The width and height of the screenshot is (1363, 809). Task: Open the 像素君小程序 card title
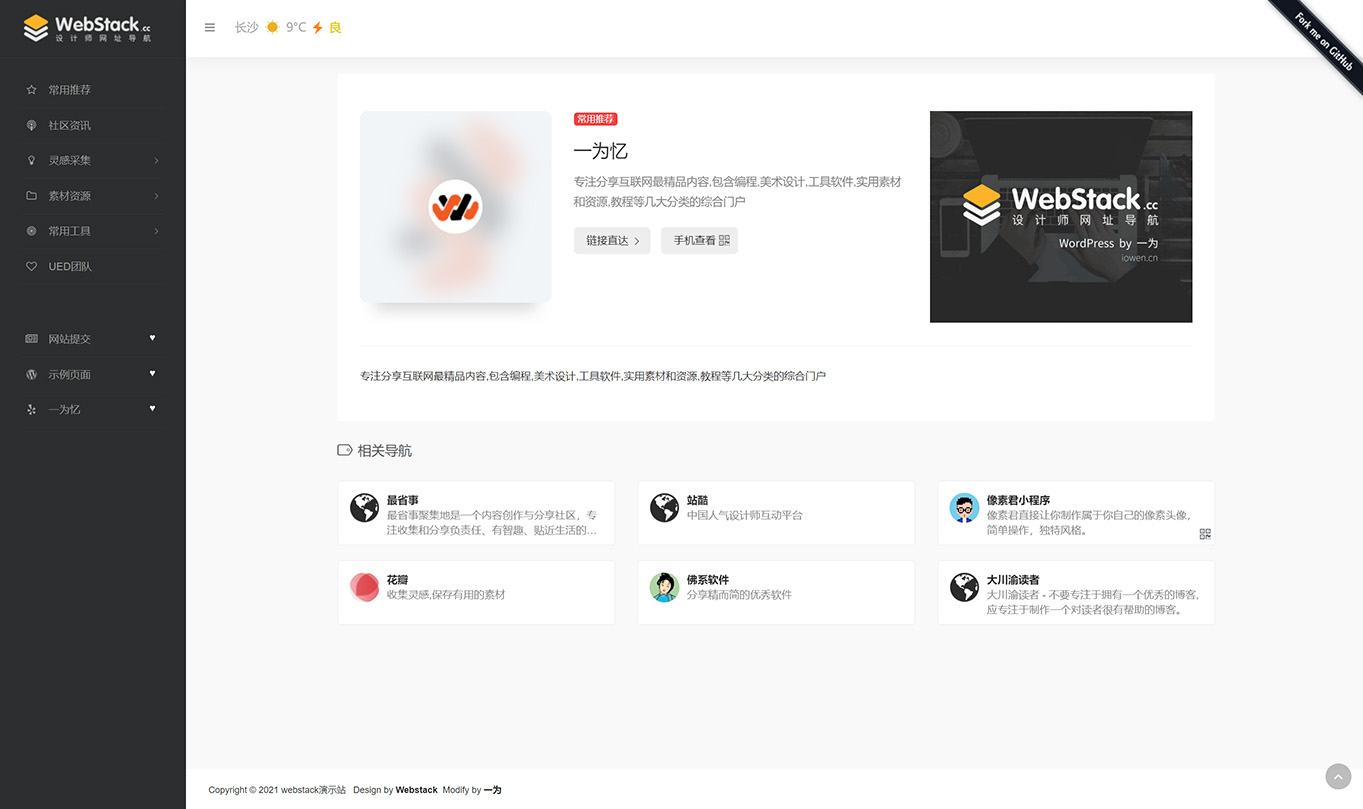point(1018,500)
